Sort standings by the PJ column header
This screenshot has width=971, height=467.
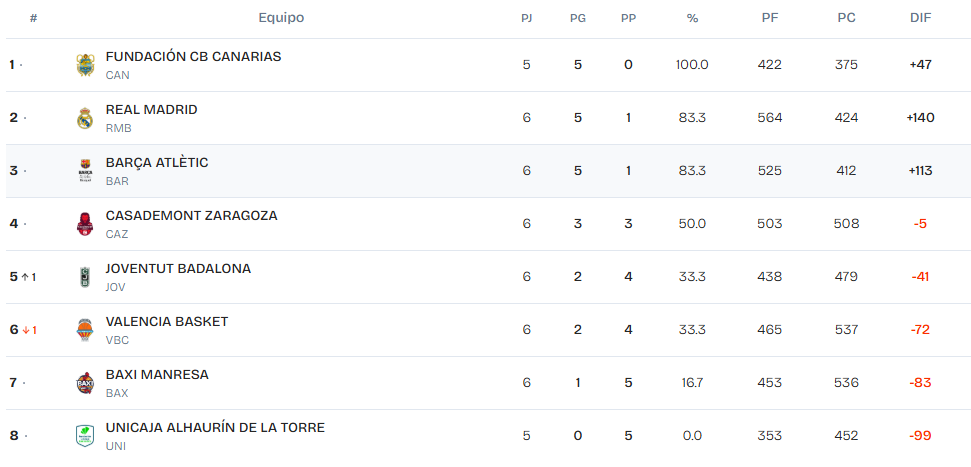point(527,18)
